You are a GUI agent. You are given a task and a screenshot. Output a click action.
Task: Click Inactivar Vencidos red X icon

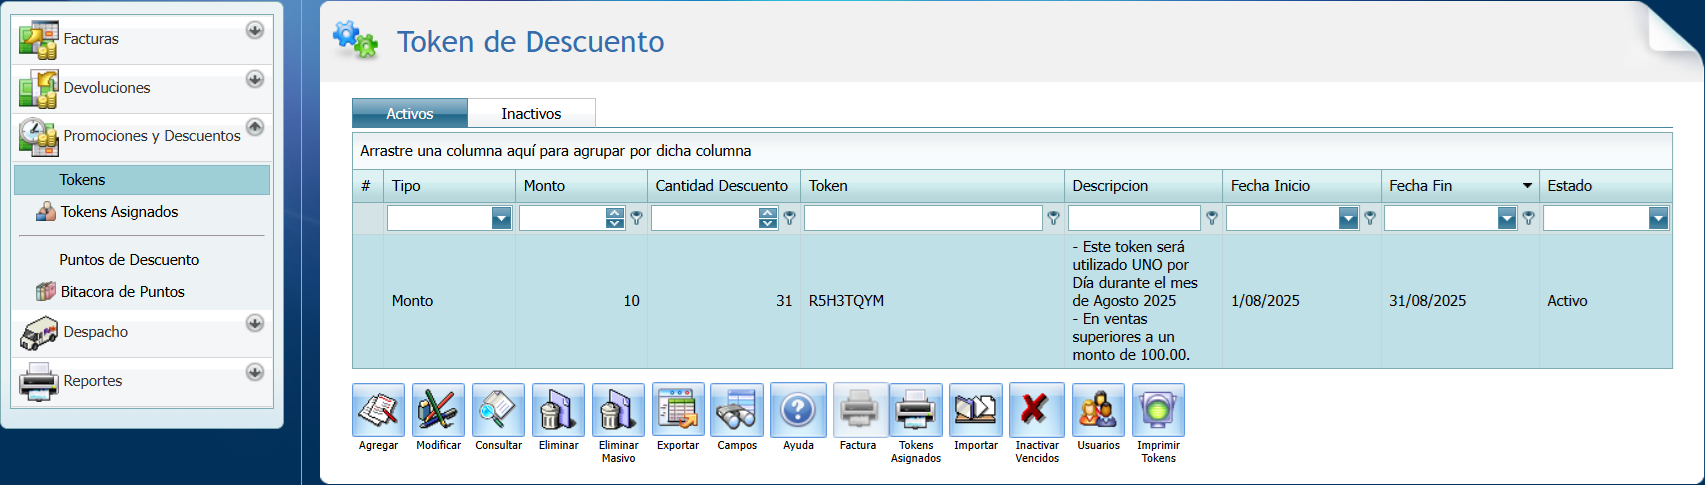click(x=1036, y=410)
